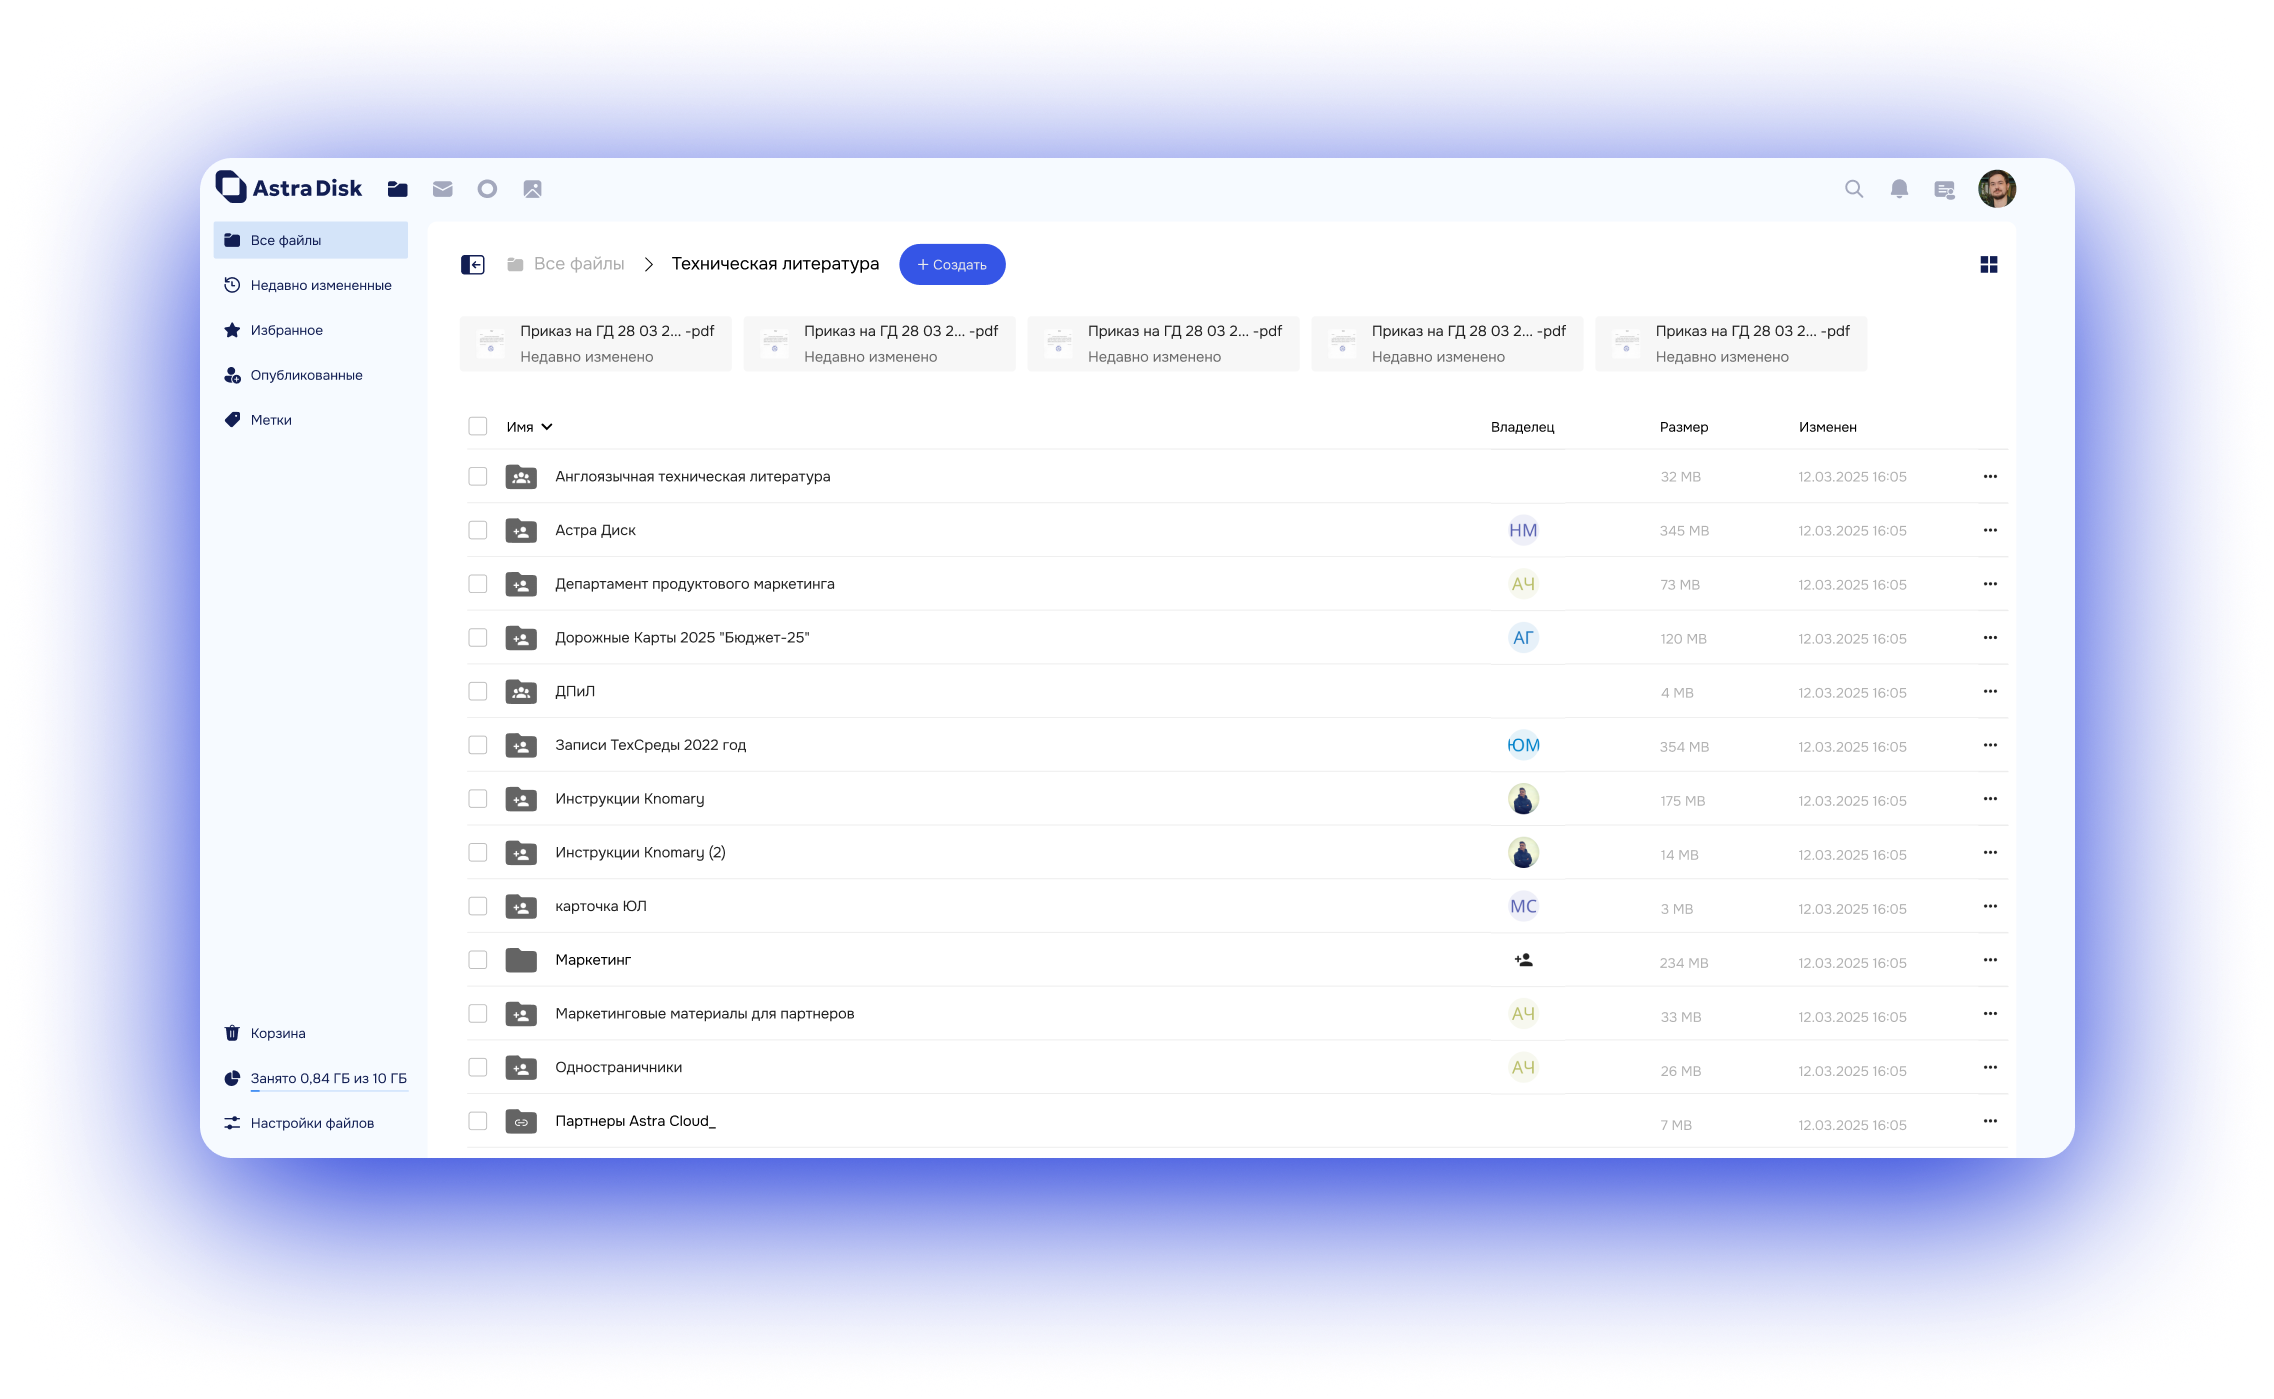
Task: Open Избранное section in sidebar
Action: point(286,330)
